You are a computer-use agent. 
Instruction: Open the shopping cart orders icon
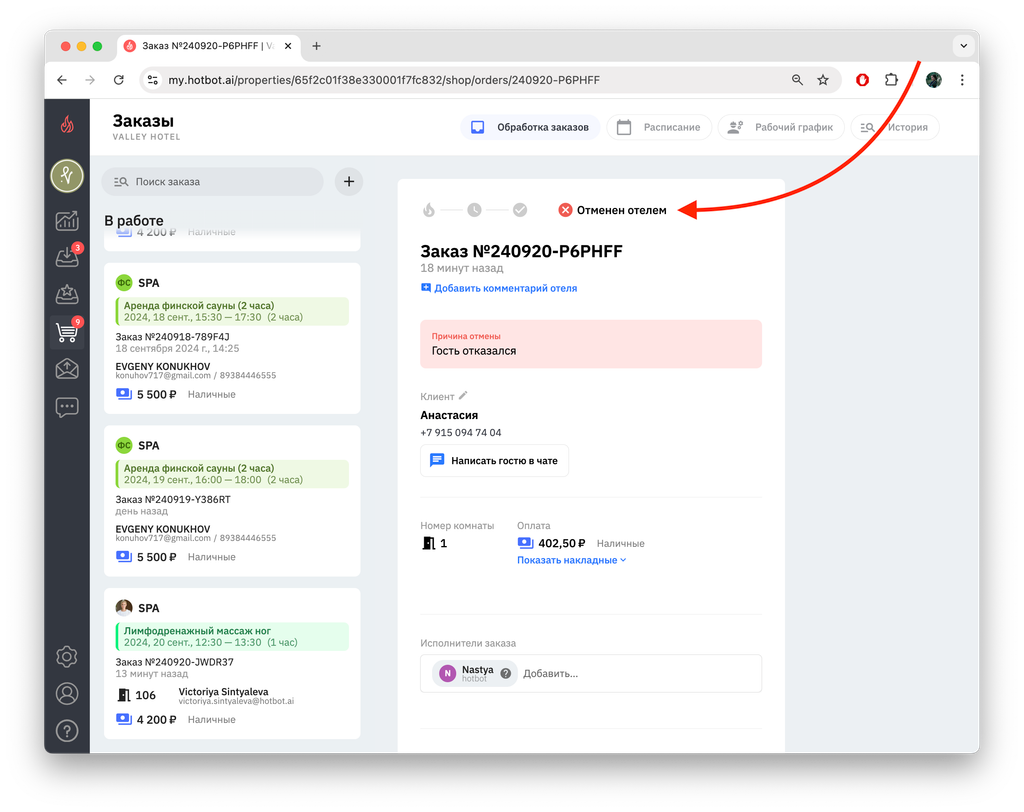click(67, 331)
